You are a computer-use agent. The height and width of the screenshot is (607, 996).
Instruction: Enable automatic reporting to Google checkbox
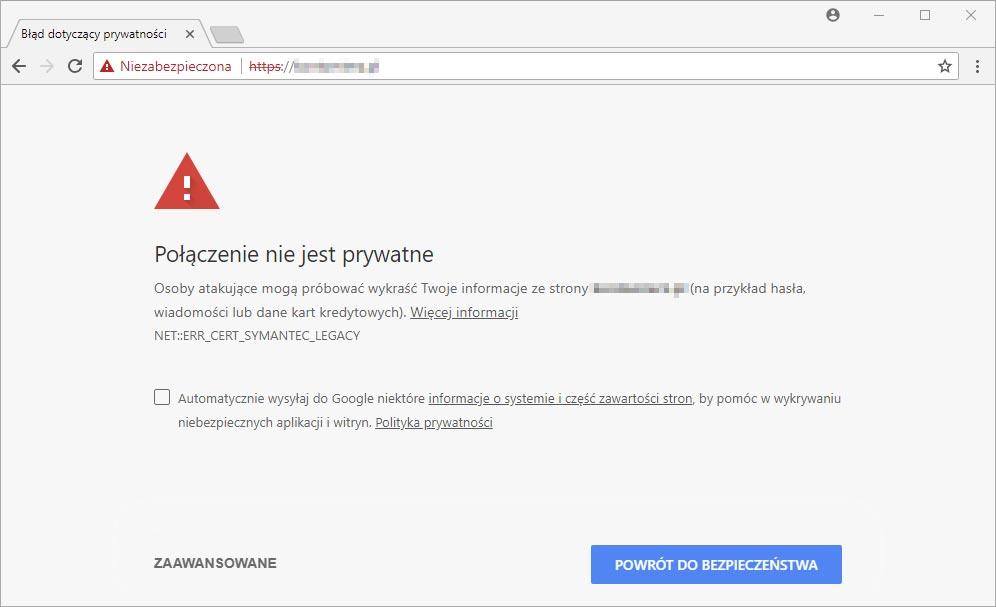click(162, 397)
